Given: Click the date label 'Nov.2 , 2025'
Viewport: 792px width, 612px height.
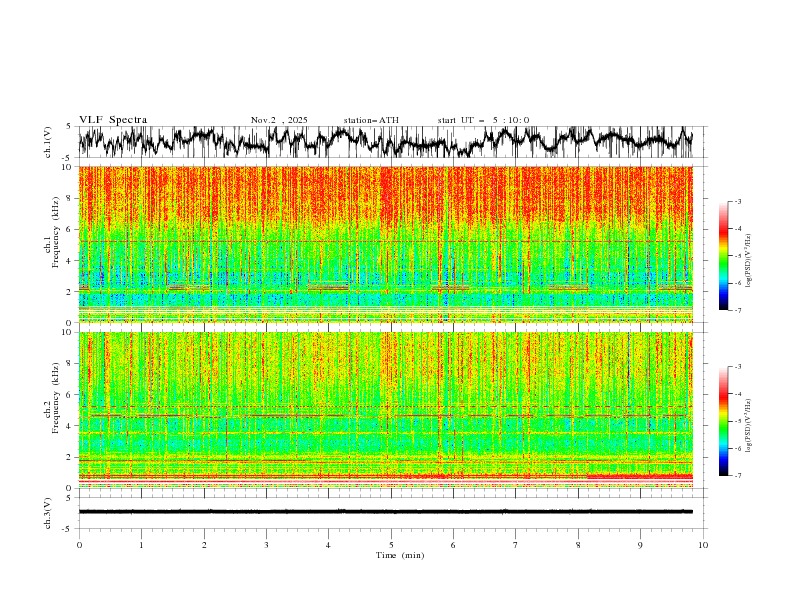Looking at the screenshot, I should [279, 120].
